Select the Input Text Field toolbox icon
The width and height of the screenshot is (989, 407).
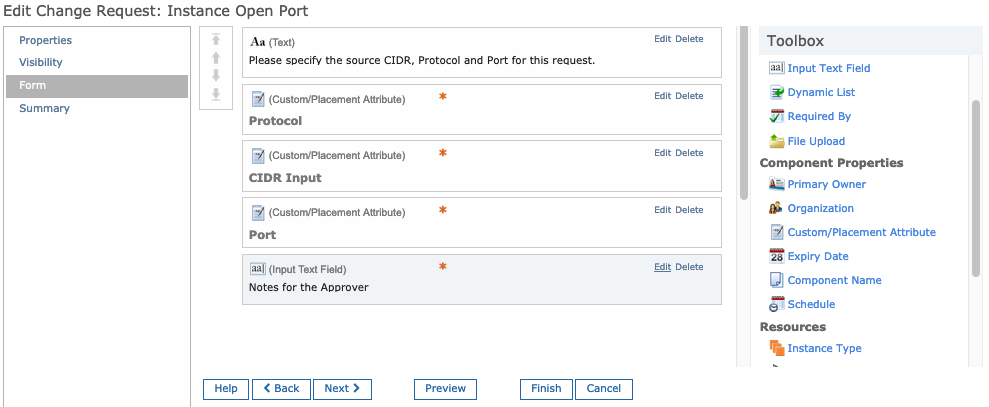pyautogui.click(x=776, y=68)
